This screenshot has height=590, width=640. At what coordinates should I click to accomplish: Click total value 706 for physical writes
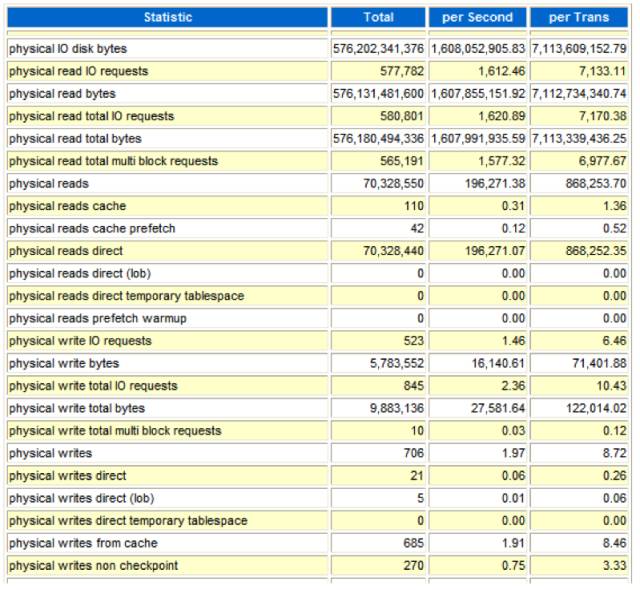(x=414, y=453)
